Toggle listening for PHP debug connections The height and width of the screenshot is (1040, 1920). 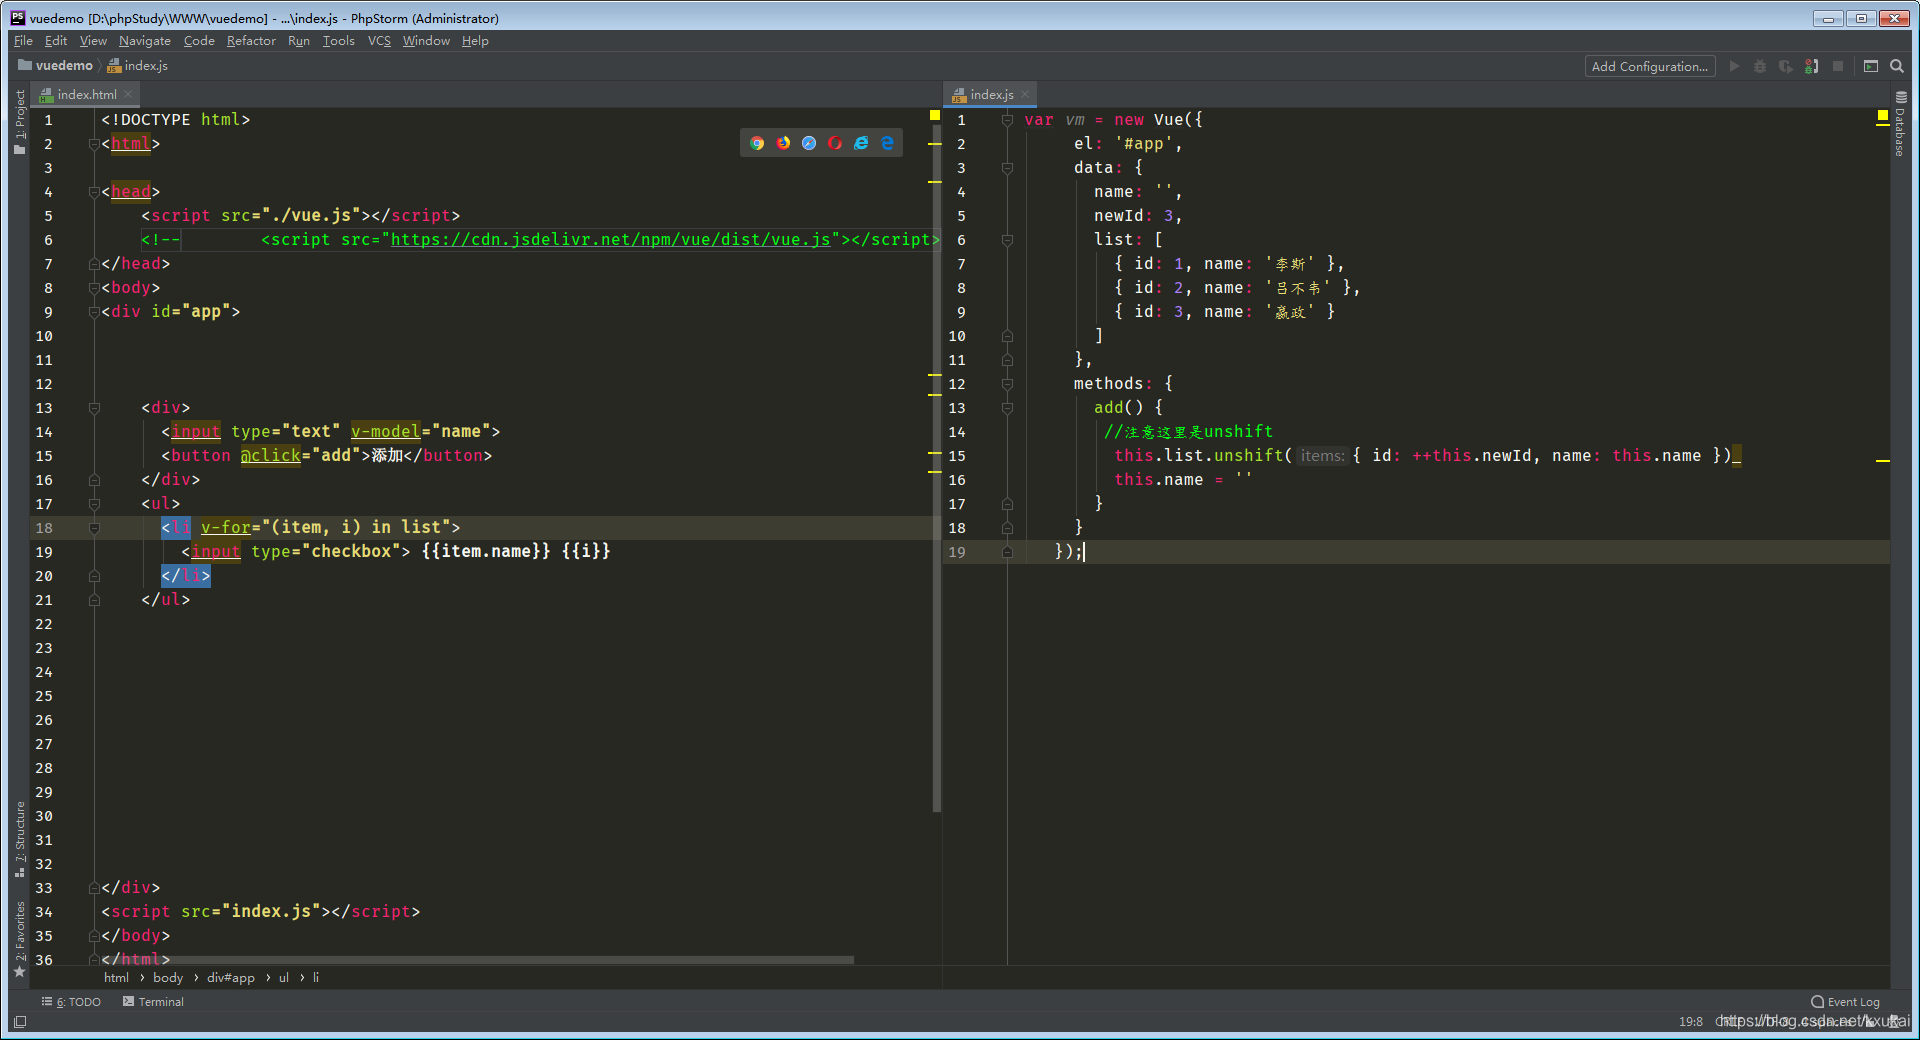click(x=1812, y=66)
